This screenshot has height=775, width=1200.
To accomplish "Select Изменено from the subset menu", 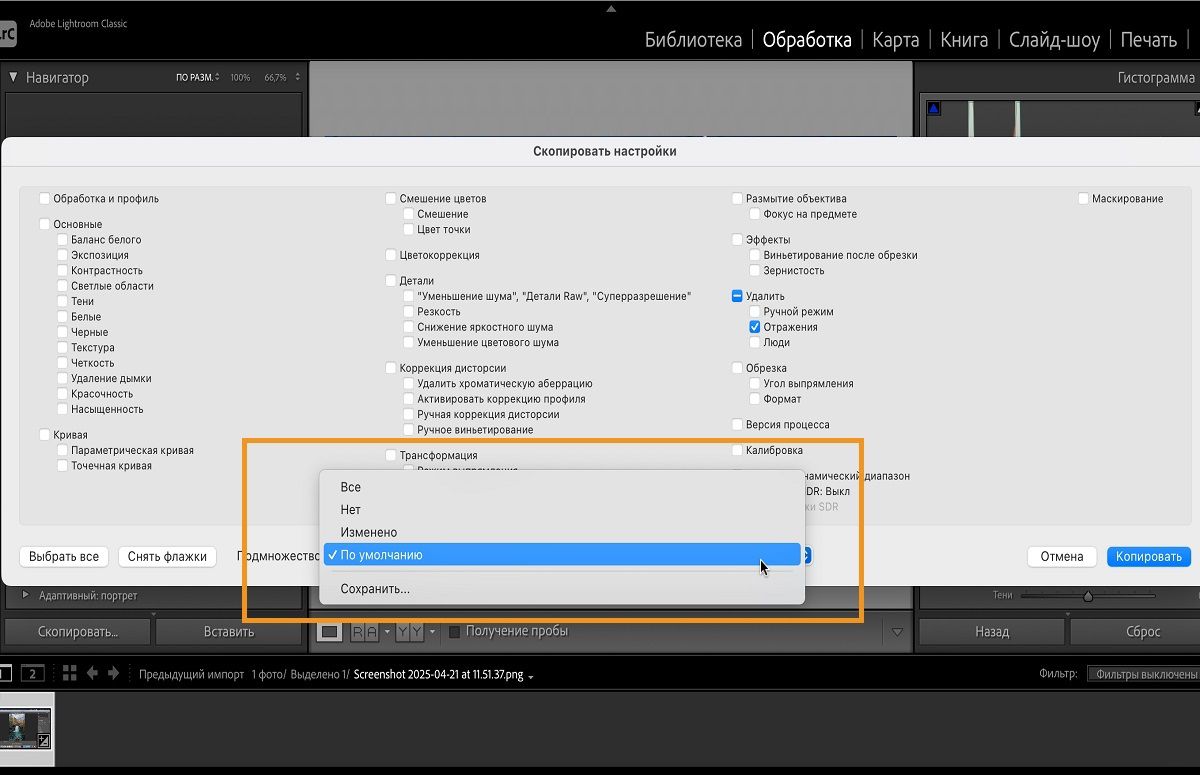I will point(562,532).
